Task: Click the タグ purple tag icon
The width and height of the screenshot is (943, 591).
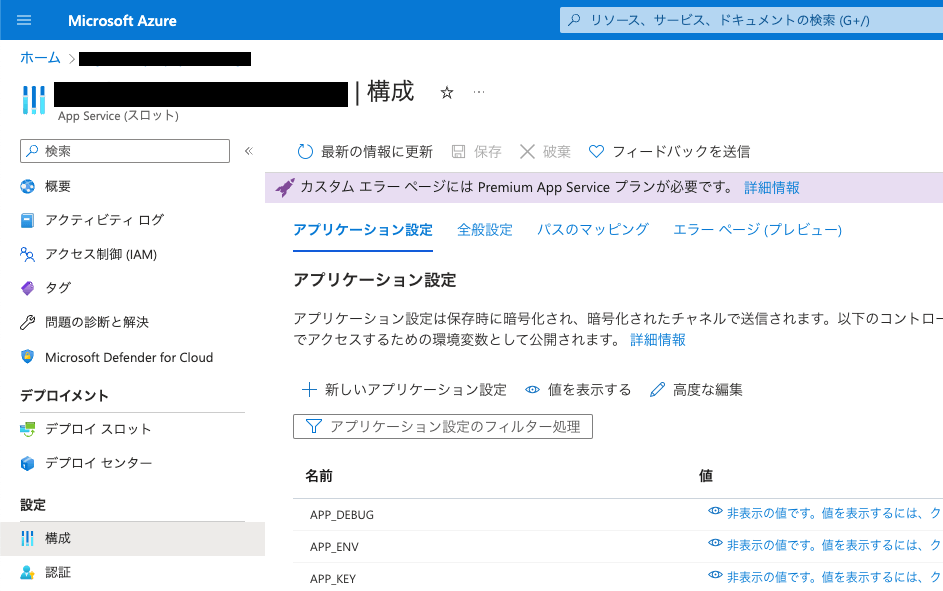Action: click(28, 288)
